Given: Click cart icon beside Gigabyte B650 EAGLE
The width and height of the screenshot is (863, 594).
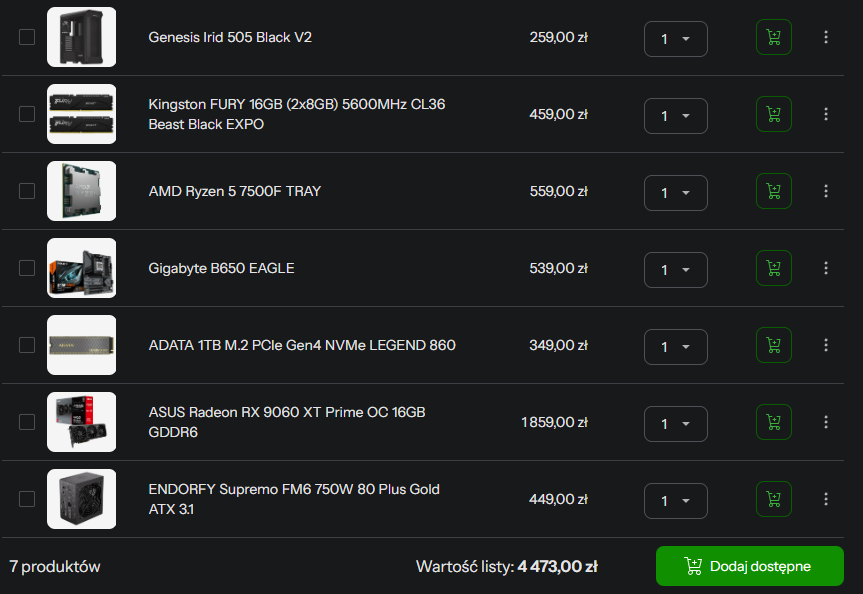Looking at the screenshot, I should (x=773, y=268).
